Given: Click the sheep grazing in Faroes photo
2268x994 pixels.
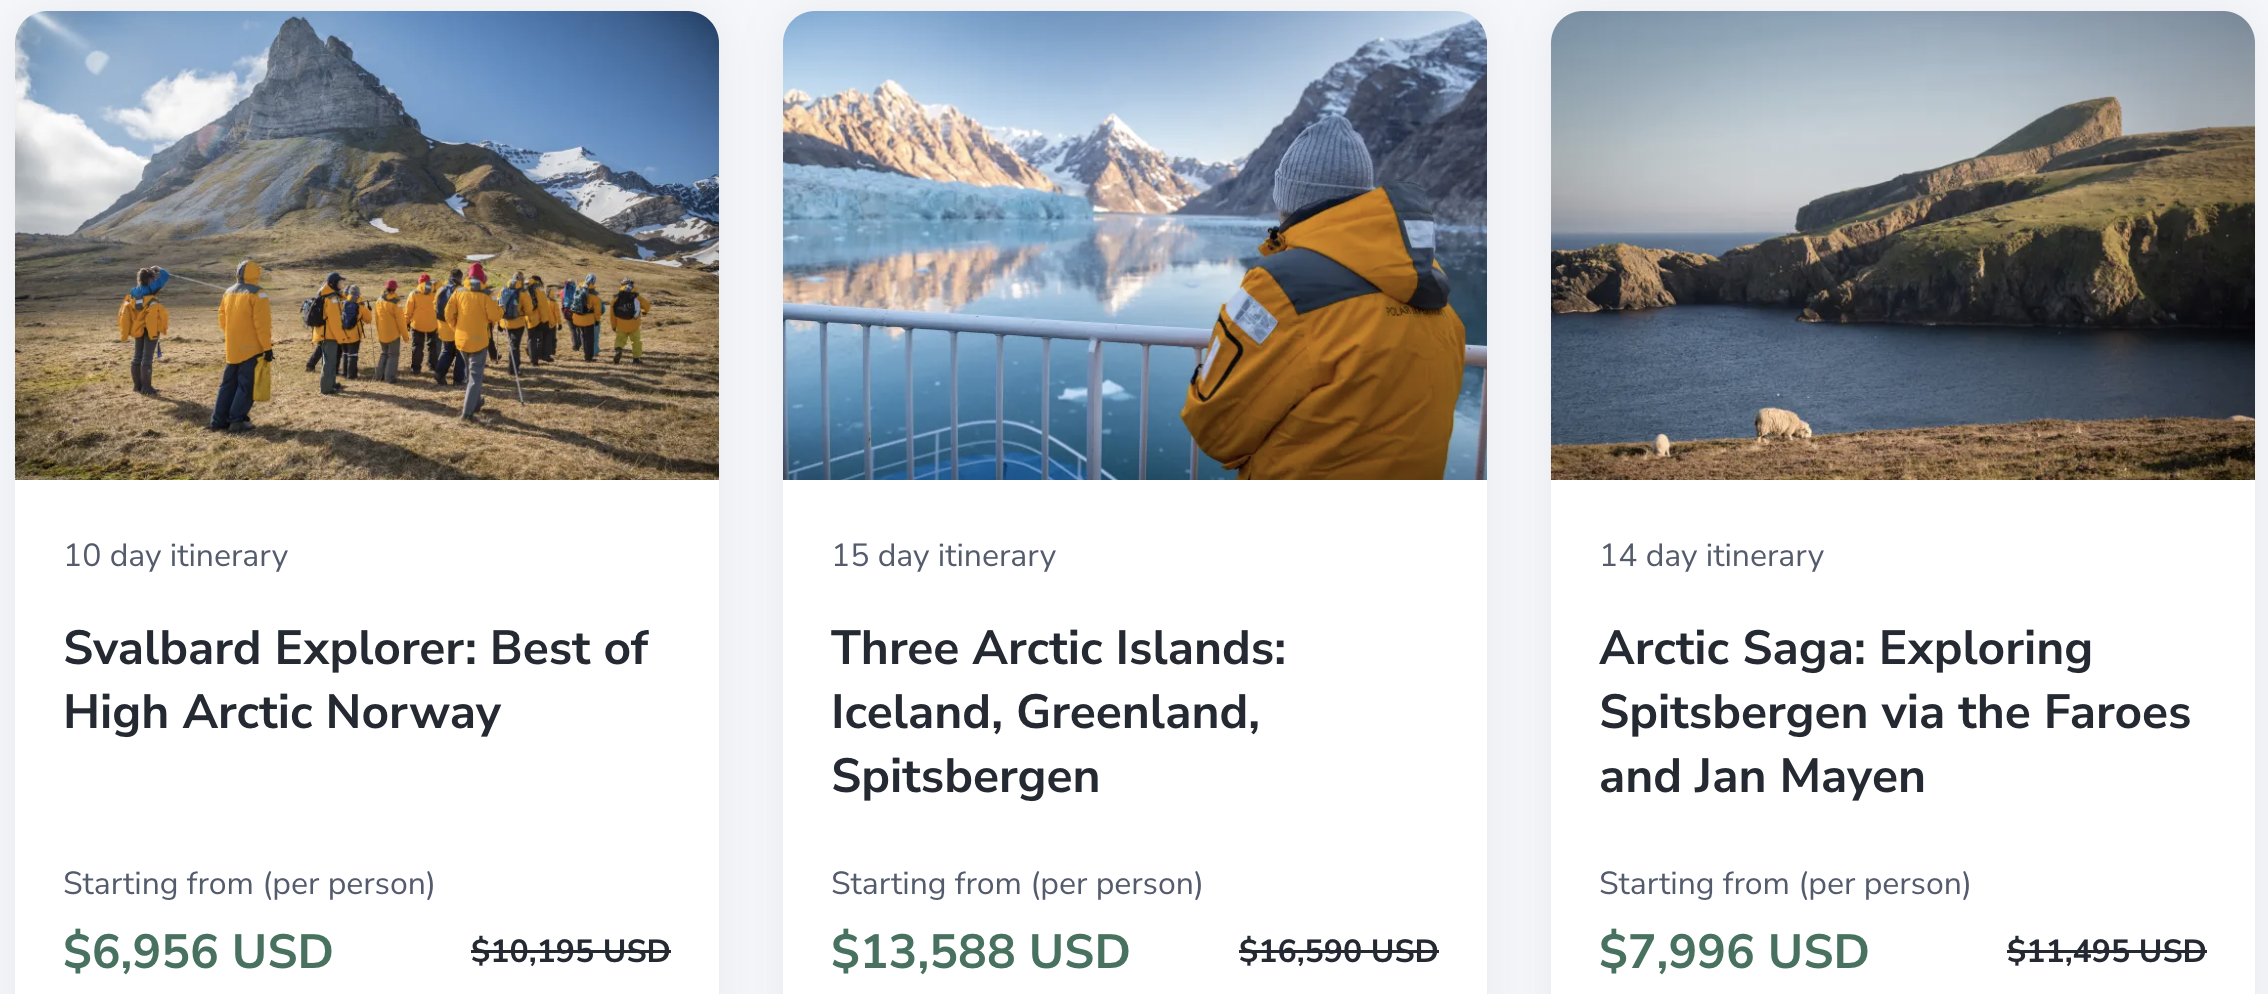Looking at the screenshot, I should [x=1903, y=245].
